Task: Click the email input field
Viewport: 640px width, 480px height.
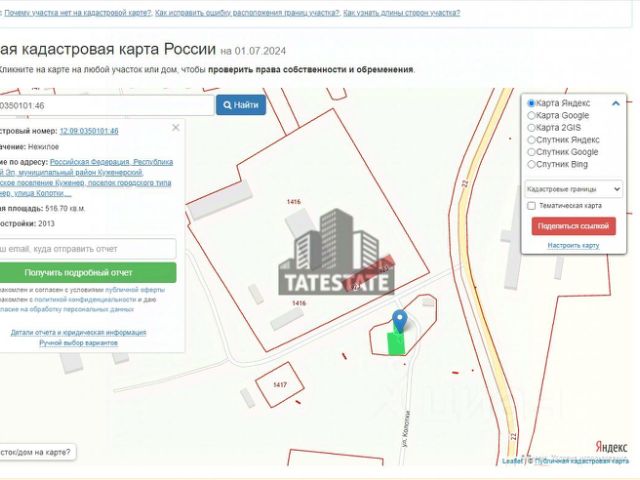Action: pyautogui.click(x=88, y=249)
